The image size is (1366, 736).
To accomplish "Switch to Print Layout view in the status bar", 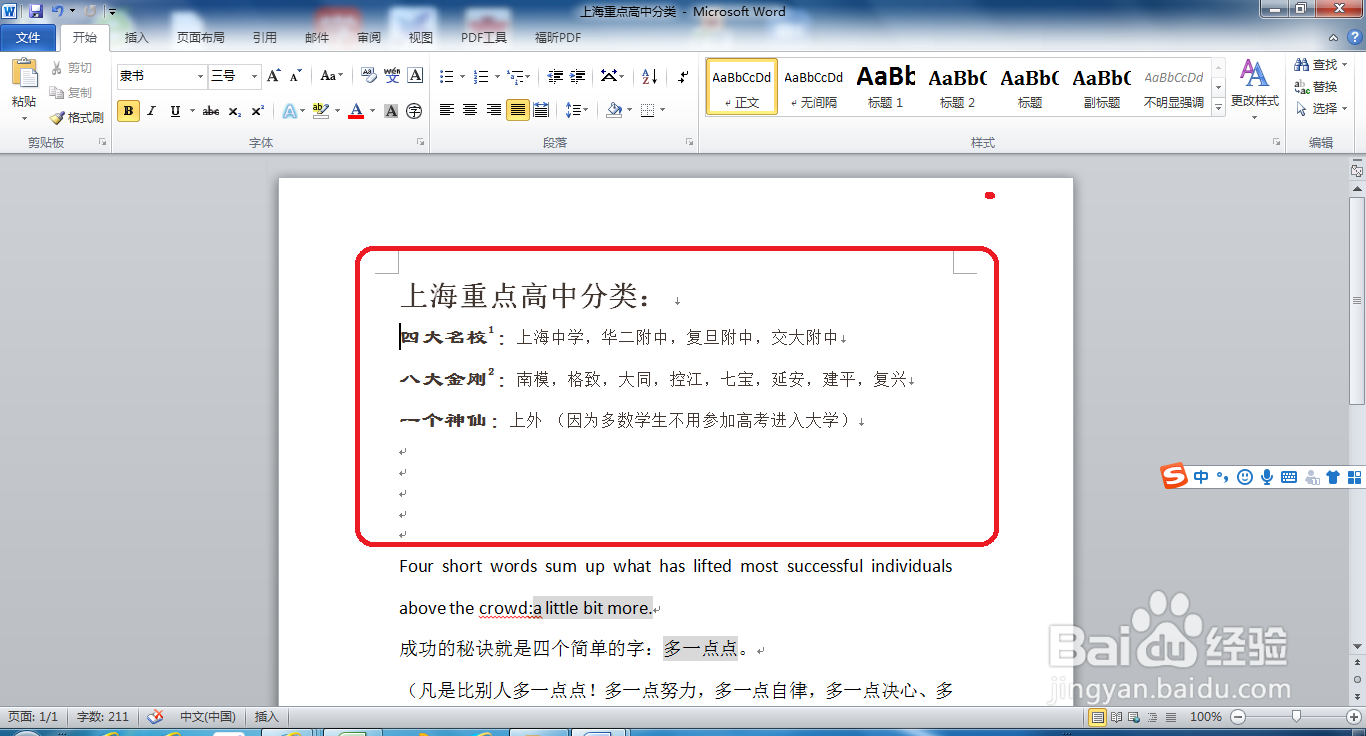I will (1098, 717).
